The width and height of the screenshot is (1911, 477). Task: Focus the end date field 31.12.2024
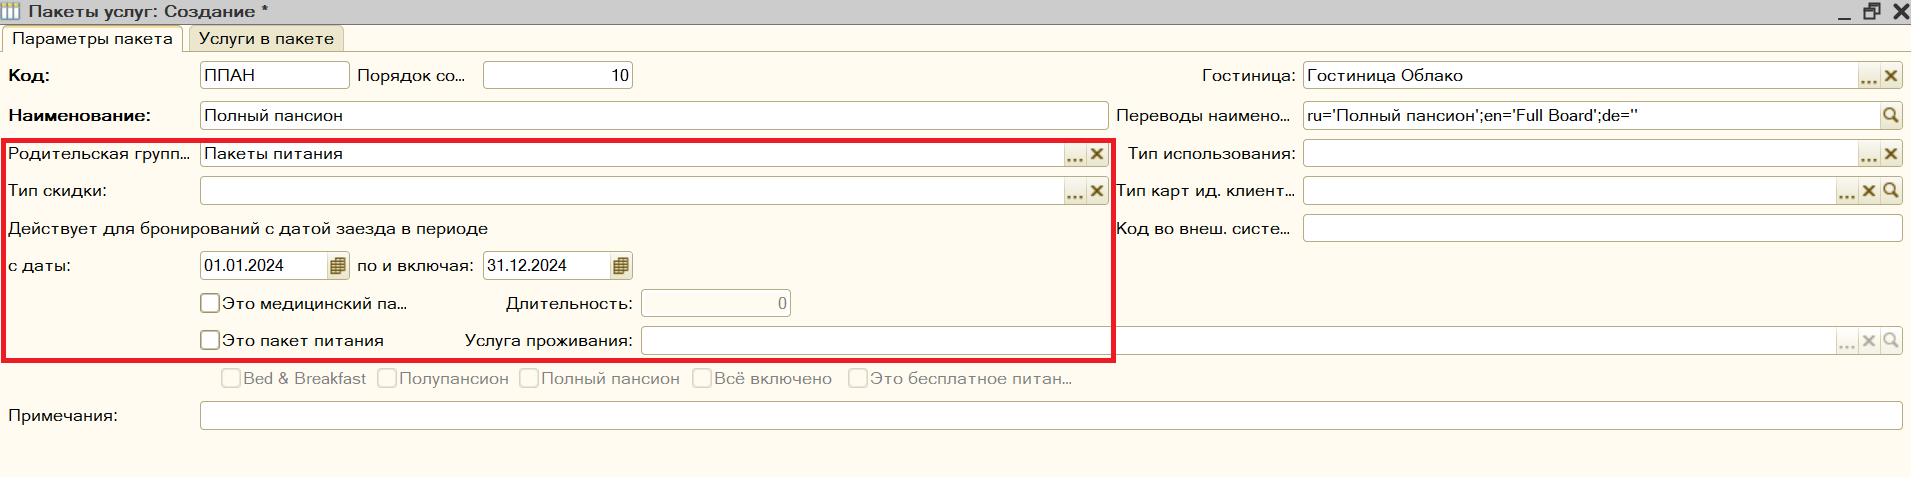(x=547, y=266)
